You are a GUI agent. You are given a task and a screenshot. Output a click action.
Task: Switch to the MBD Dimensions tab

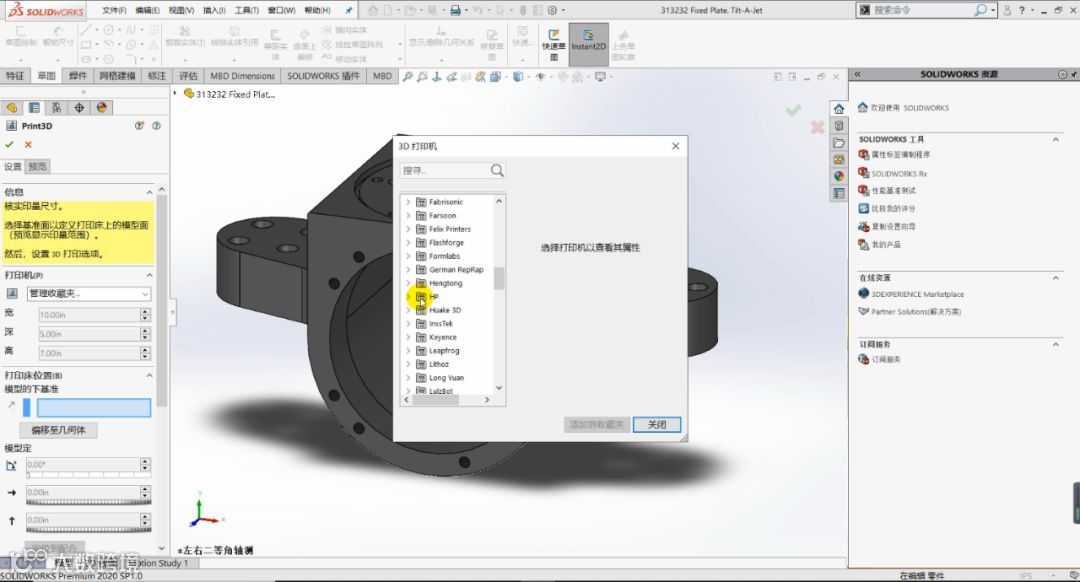pos(242,76)
